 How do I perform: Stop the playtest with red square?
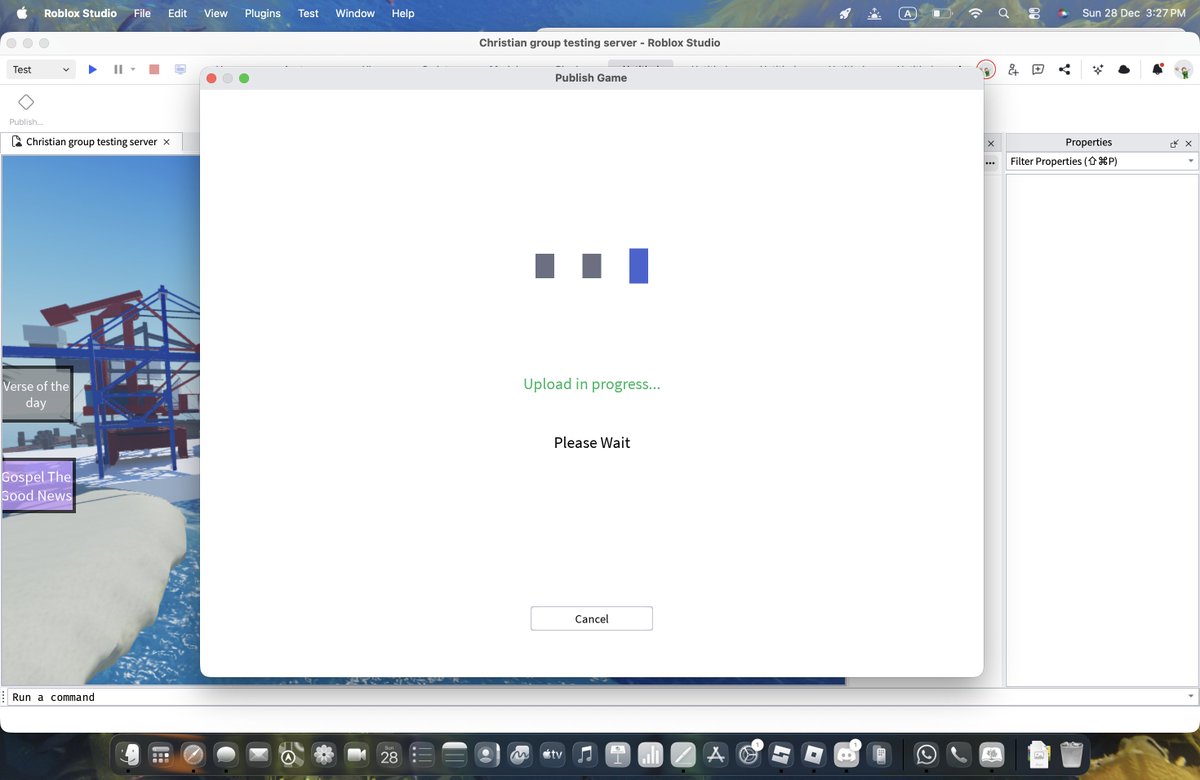pos(154,69)
